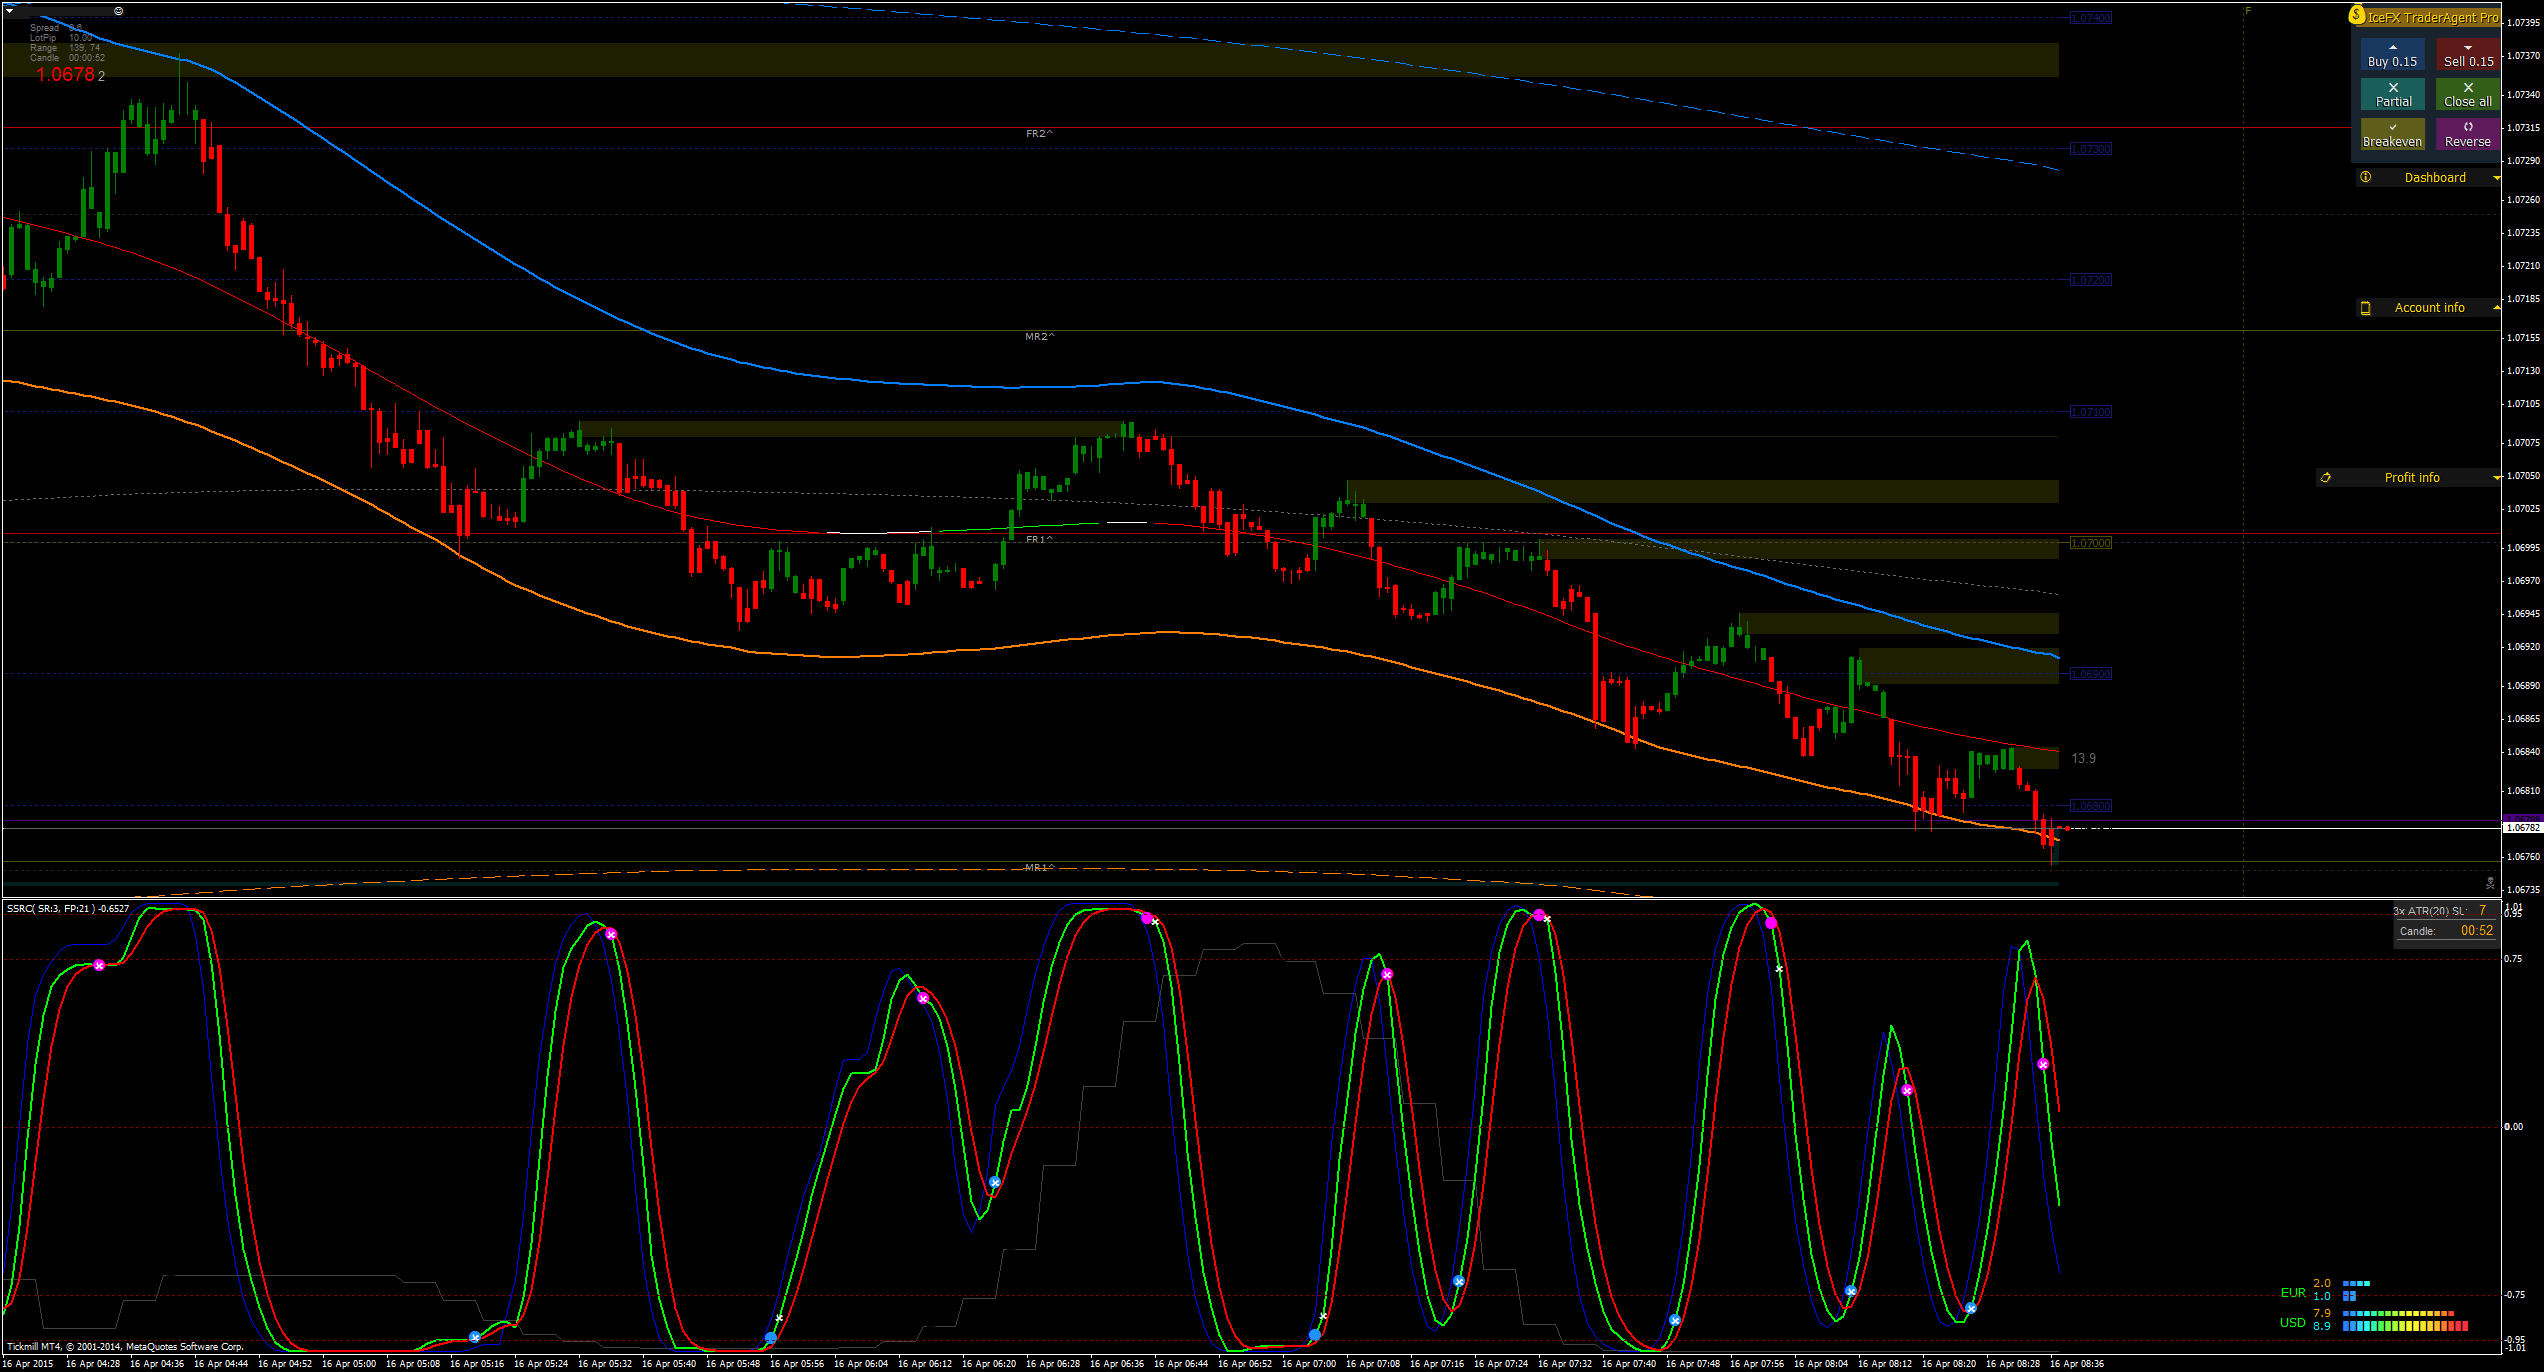The image size is (2544, 1372).
Task: Open the top-left chart dropdown triangle
Action: [x=10, y=11]
